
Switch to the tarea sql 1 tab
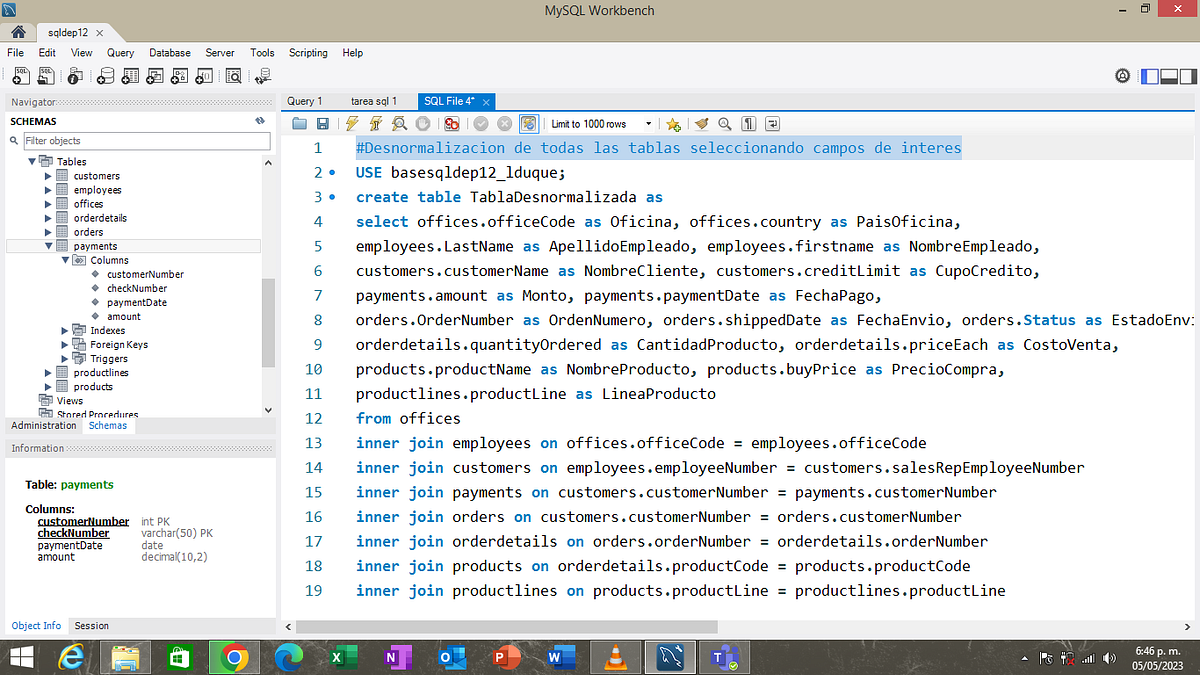pos(374,101)
